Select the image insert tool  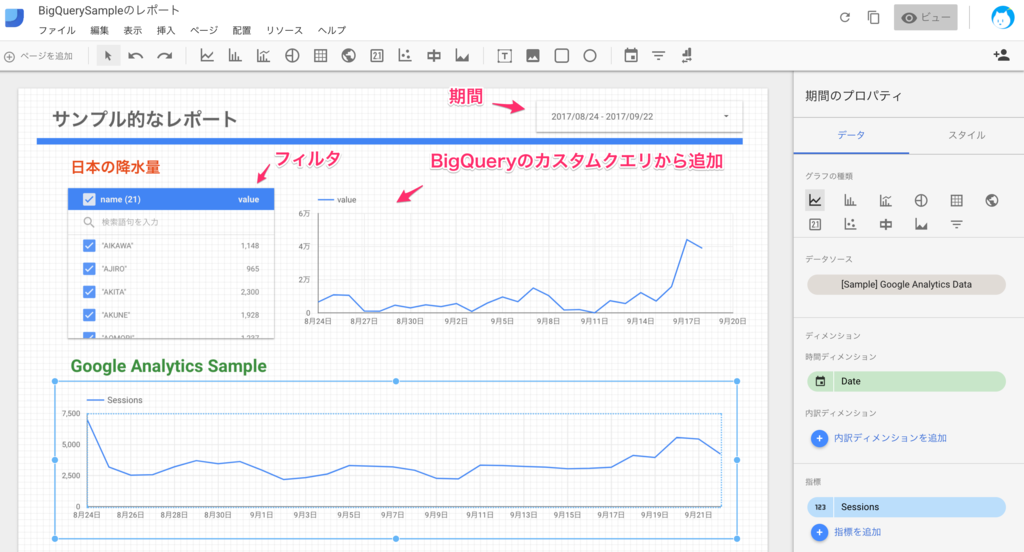[x=533, y=56]
